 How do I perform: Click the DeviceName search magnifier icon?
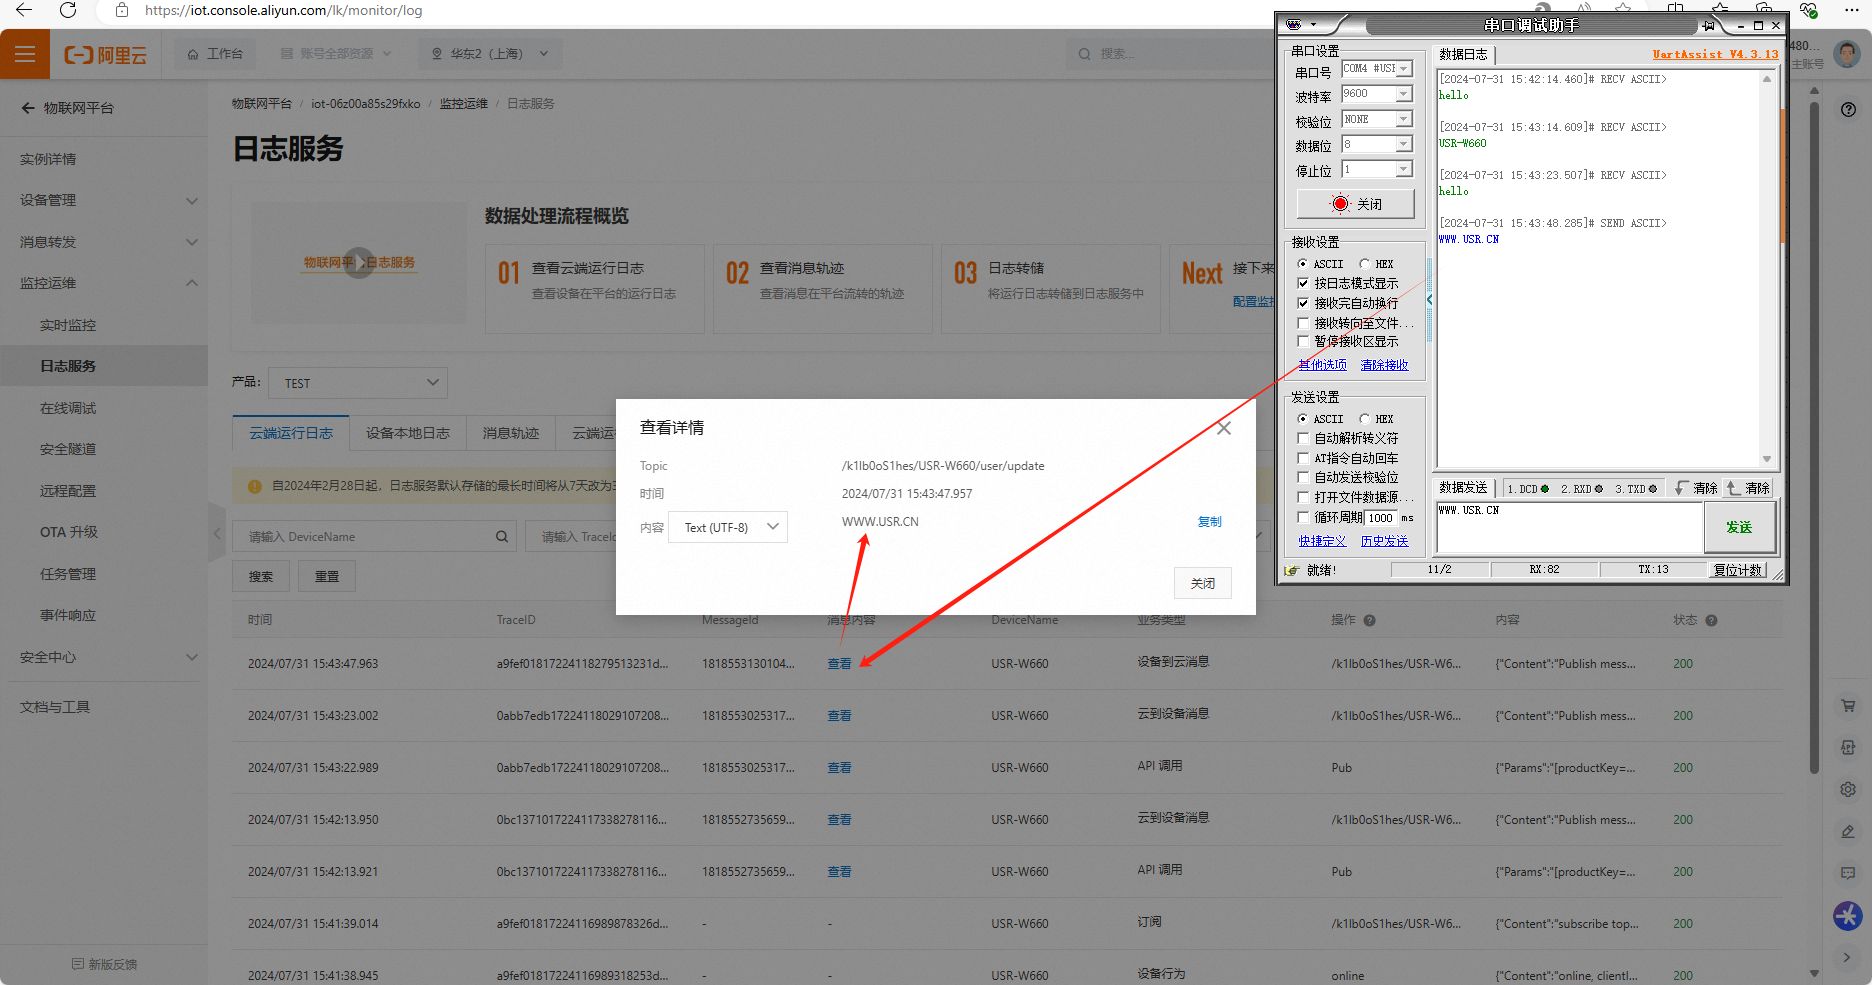pos(501,537)
